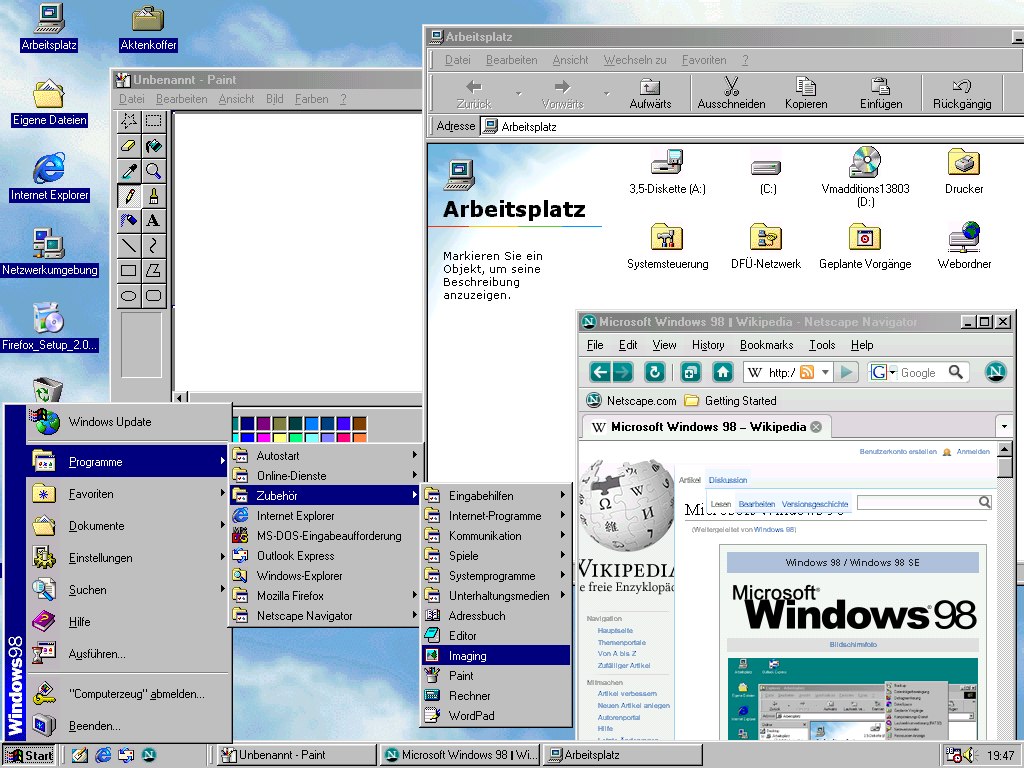This screenshot has width=1024, height=768.
Task: Open the Diskussion link on the Wikipedia page
Action: (727, 480)
